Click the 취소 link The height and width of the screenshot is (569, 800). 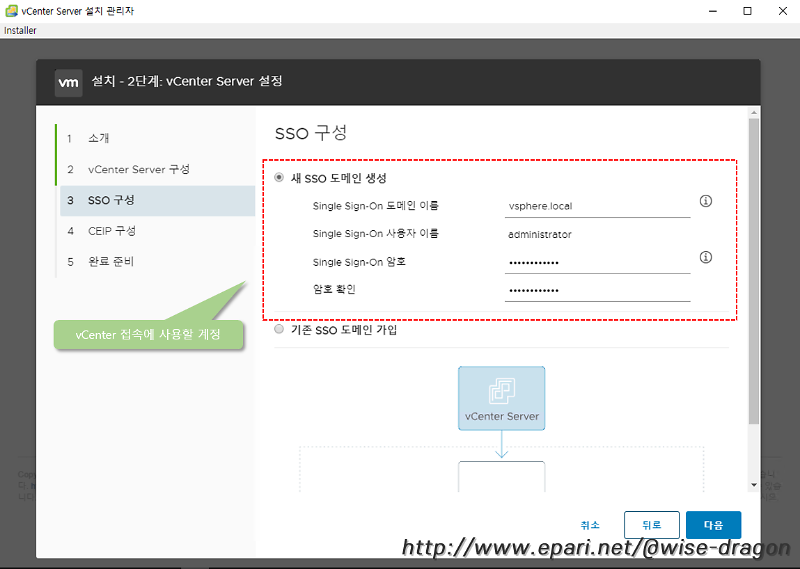click(x=590, y=525)
